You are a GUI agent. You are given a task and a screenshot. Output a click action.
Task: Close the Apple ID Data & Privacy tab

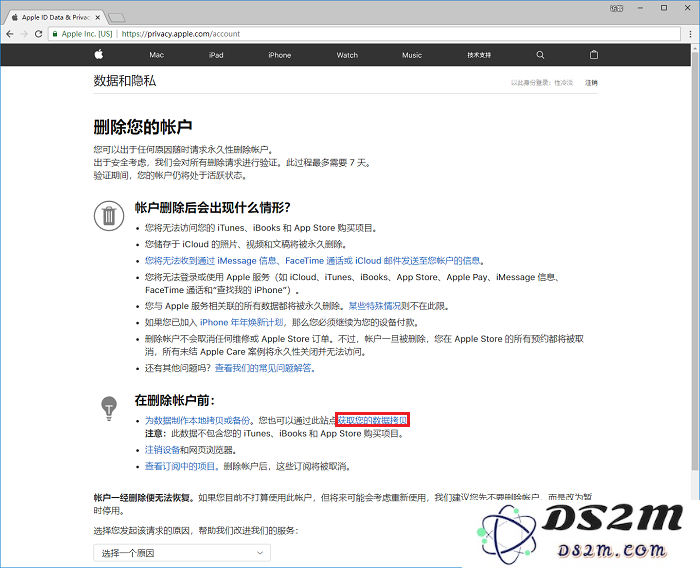98,17
